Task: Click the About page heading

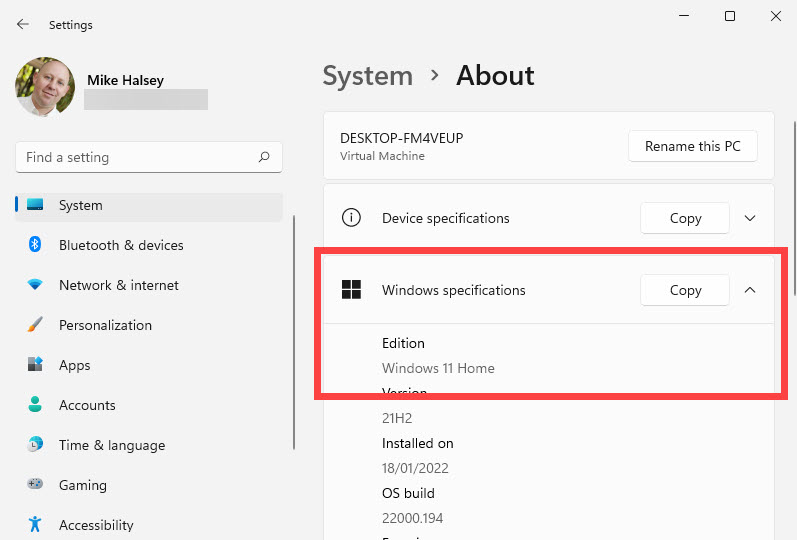Action: point(495,76)
